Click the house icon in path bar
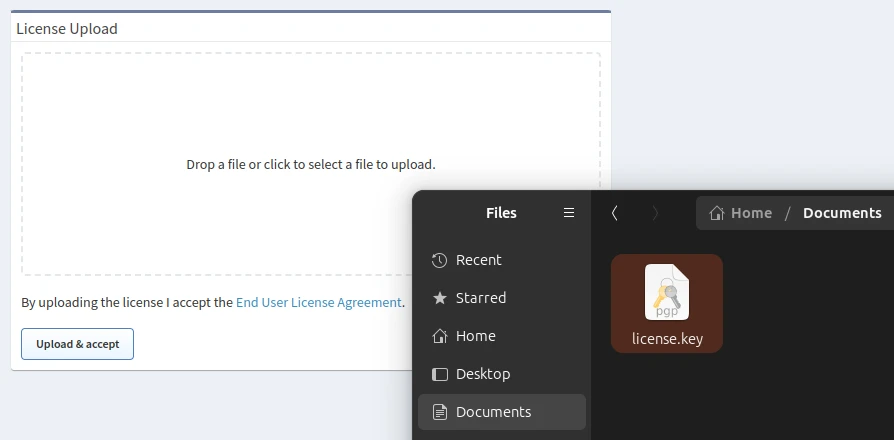 pyautogui.click(x=717, y=213)
